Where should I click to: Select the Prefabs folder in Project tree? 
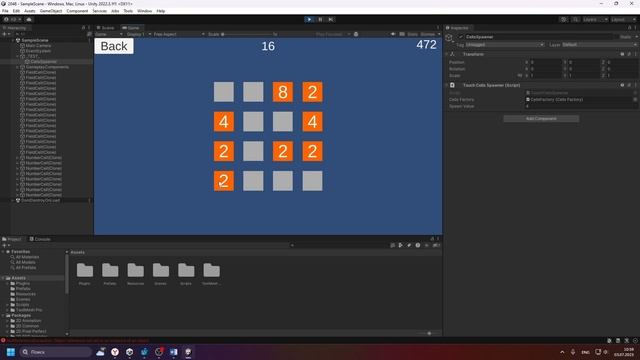click(23, 289)
